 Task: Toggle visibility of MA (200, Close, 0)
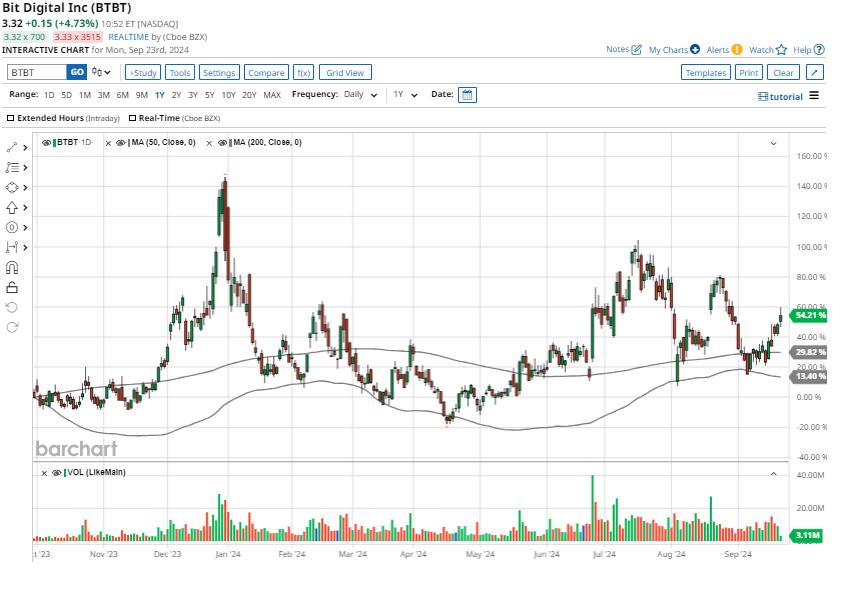[222, 143]
